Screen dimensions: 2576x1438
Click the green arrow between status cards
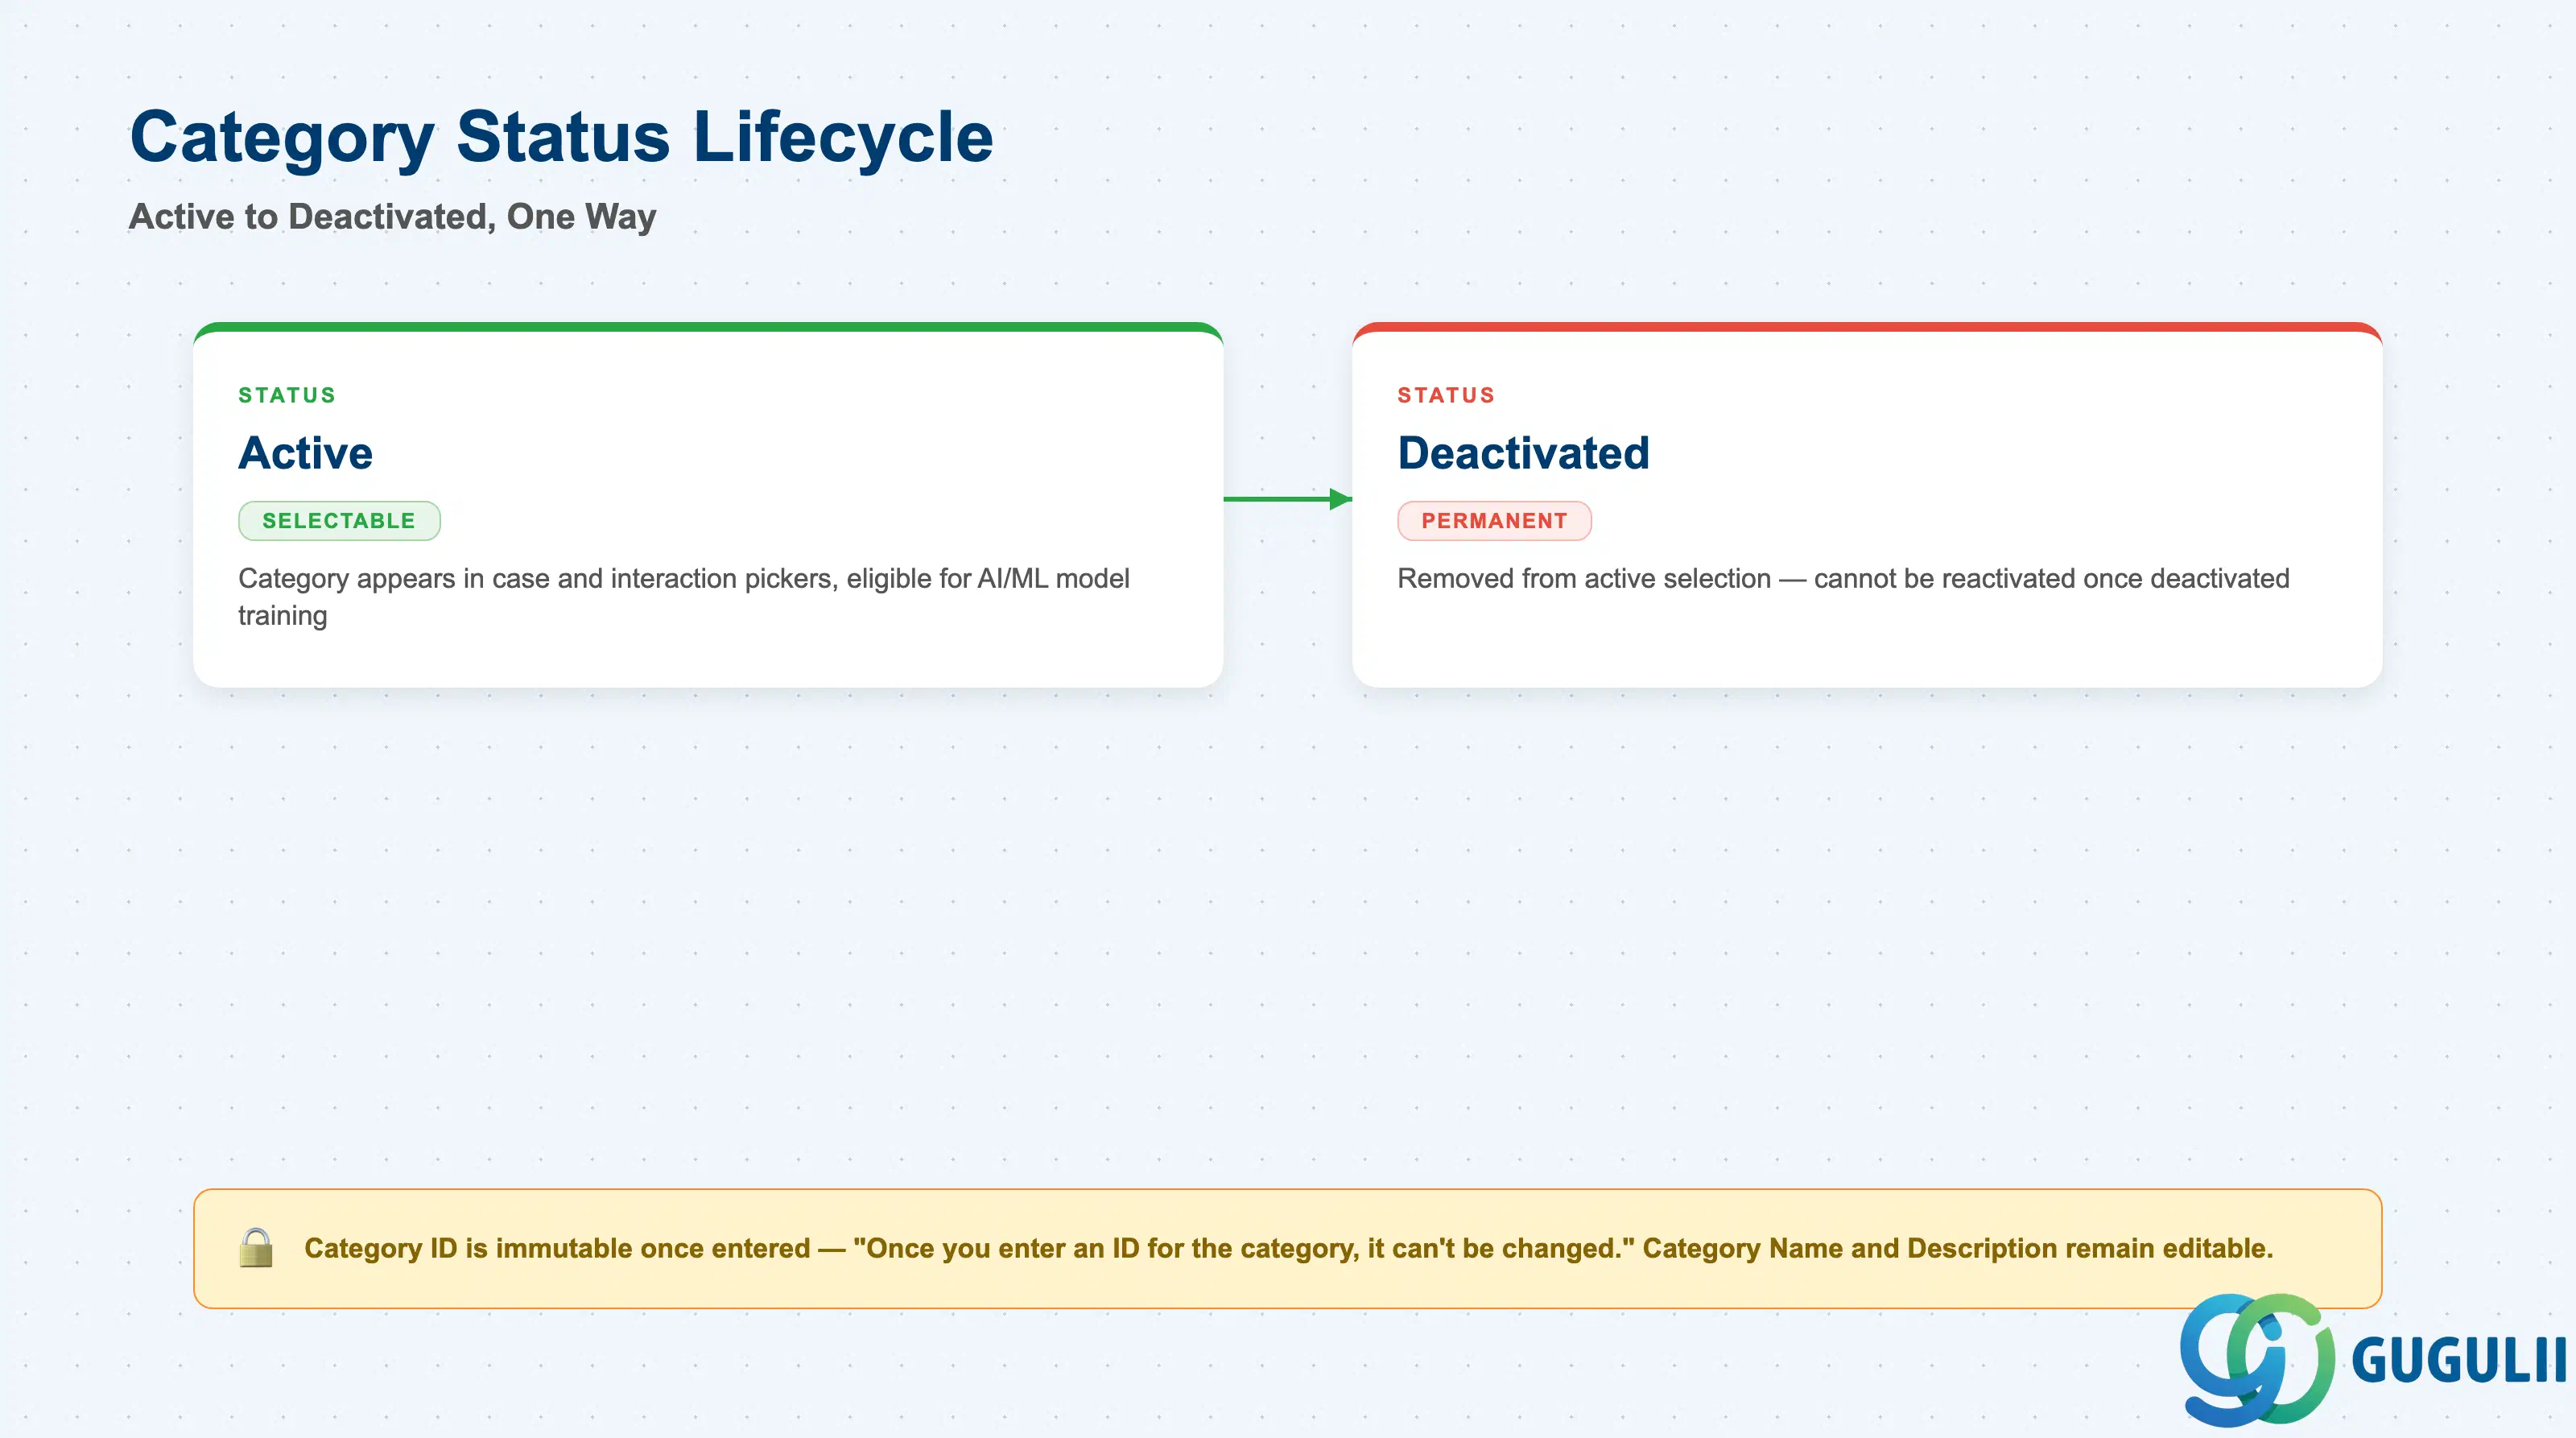pyautogui.click(x=1288, y=499)
